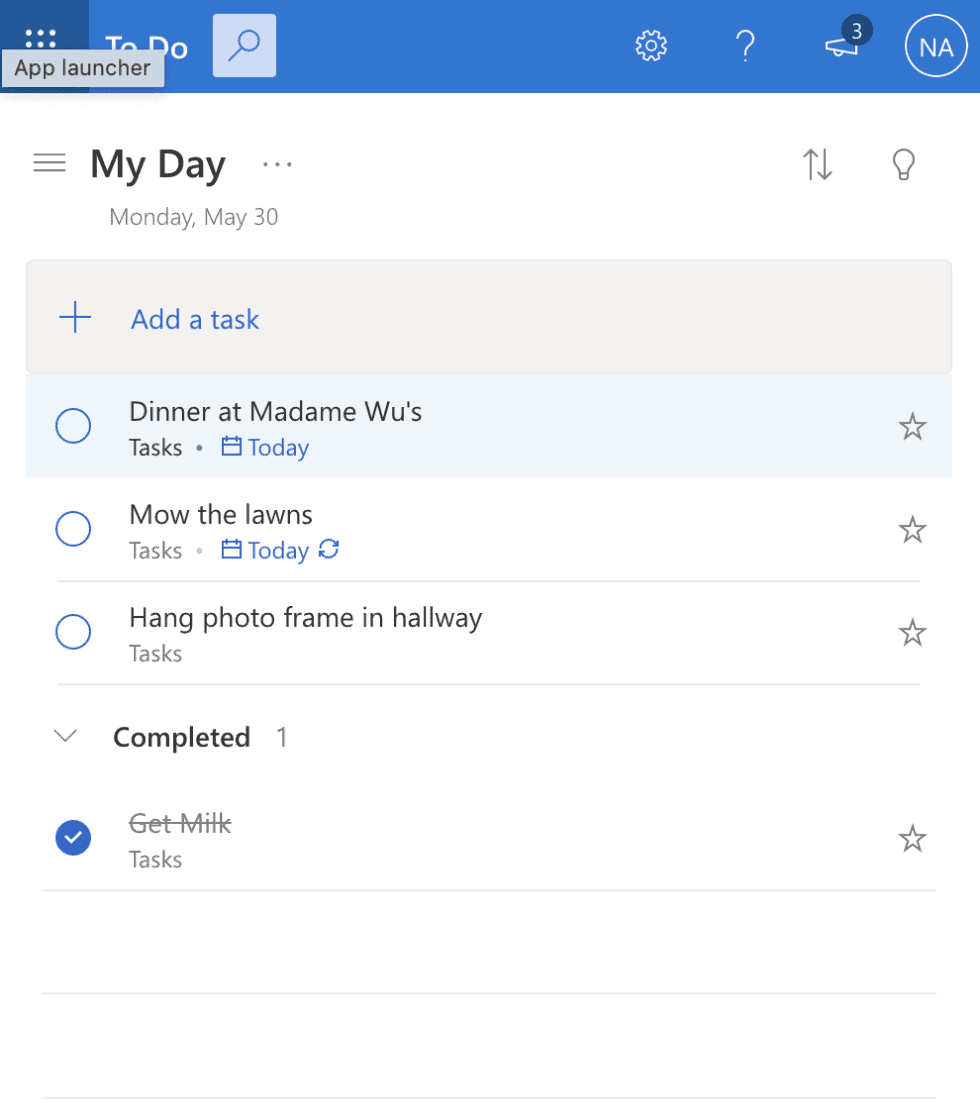Open Hang photo frame in hallway task
This screenshot has width=980, height=1119.
click(489, 632)
